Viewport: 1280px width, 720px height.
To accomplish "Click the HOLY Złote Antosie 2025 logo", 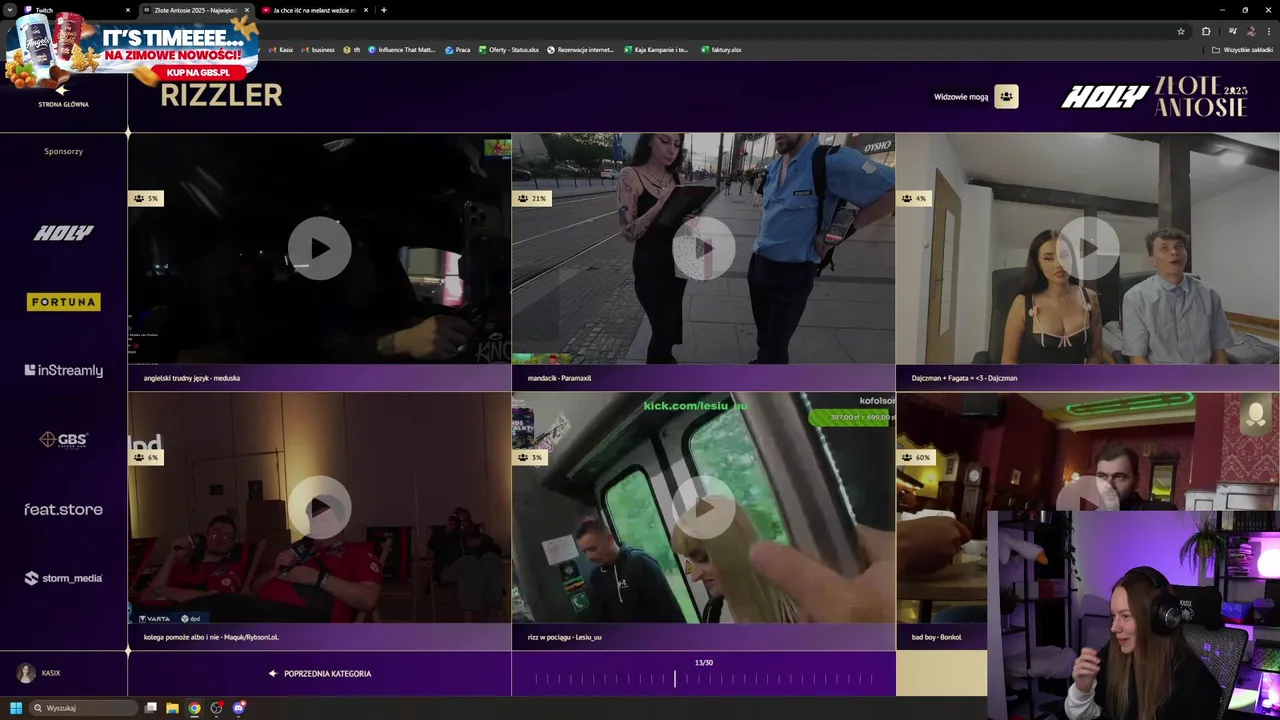I will [1155, 97].
